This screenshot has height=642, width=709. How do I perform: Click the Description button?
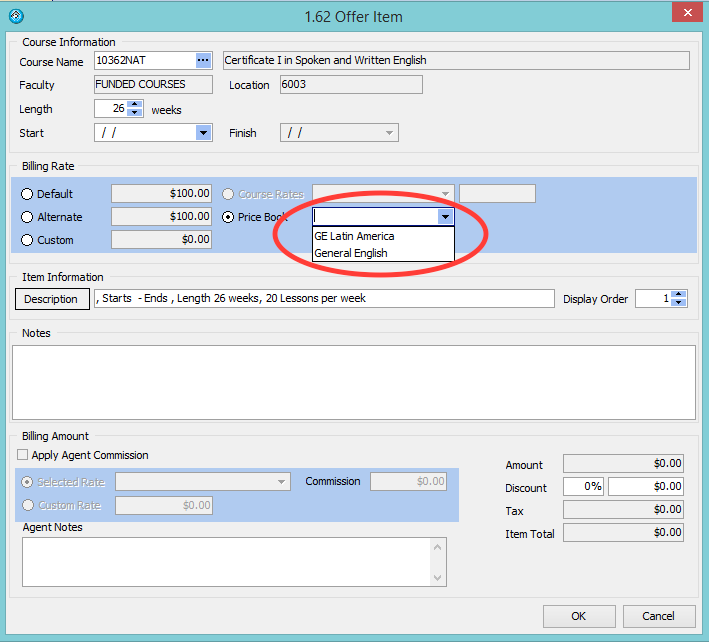[51, 299]
